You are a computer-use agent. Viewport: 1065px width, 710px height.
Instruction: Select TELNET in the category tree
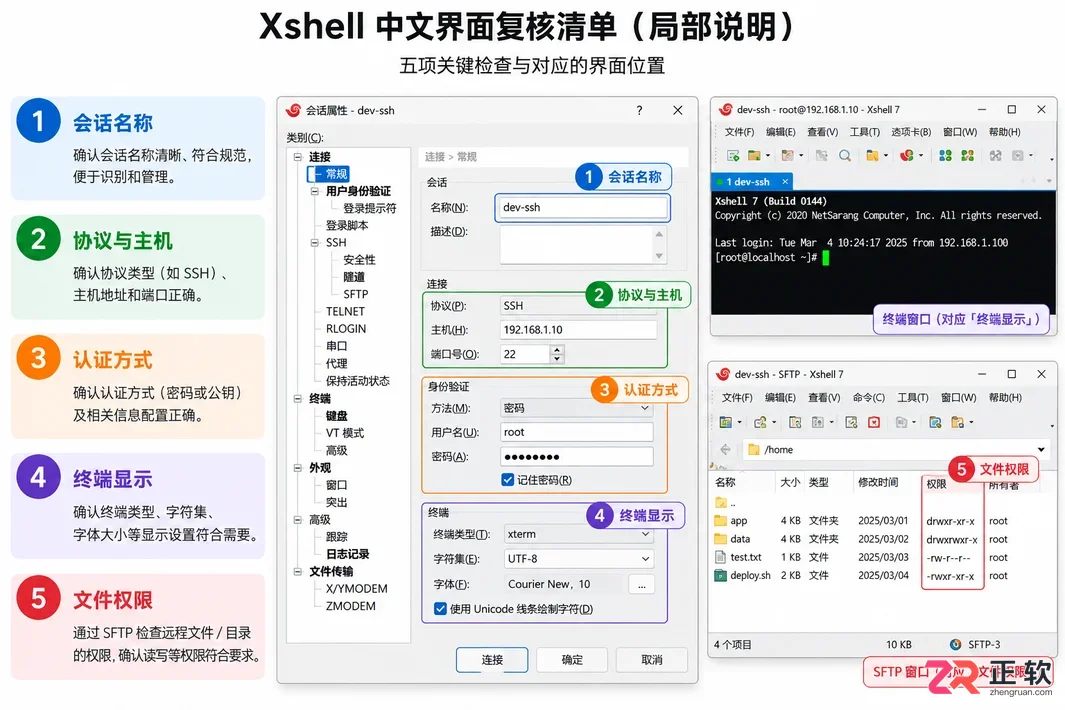345,311
